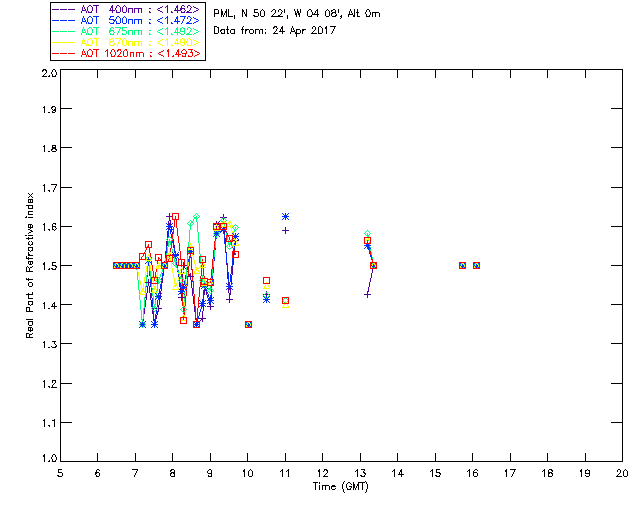Click the purple plus data point at 11 GMT
The height and width of the screenshot is (512, 640).
pyautogui.click(x=286, y=231)
